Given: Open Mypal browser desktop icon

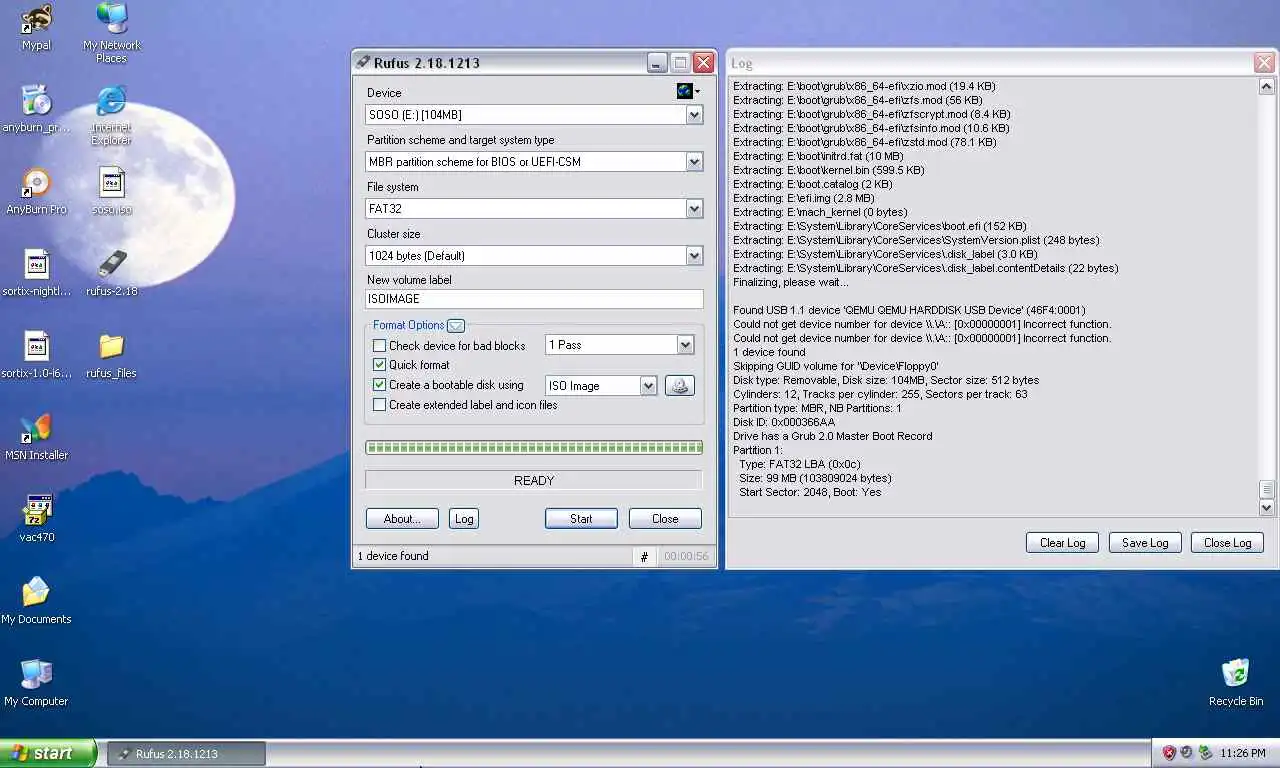Looking at the screenshot, I should tap(36, 27).
